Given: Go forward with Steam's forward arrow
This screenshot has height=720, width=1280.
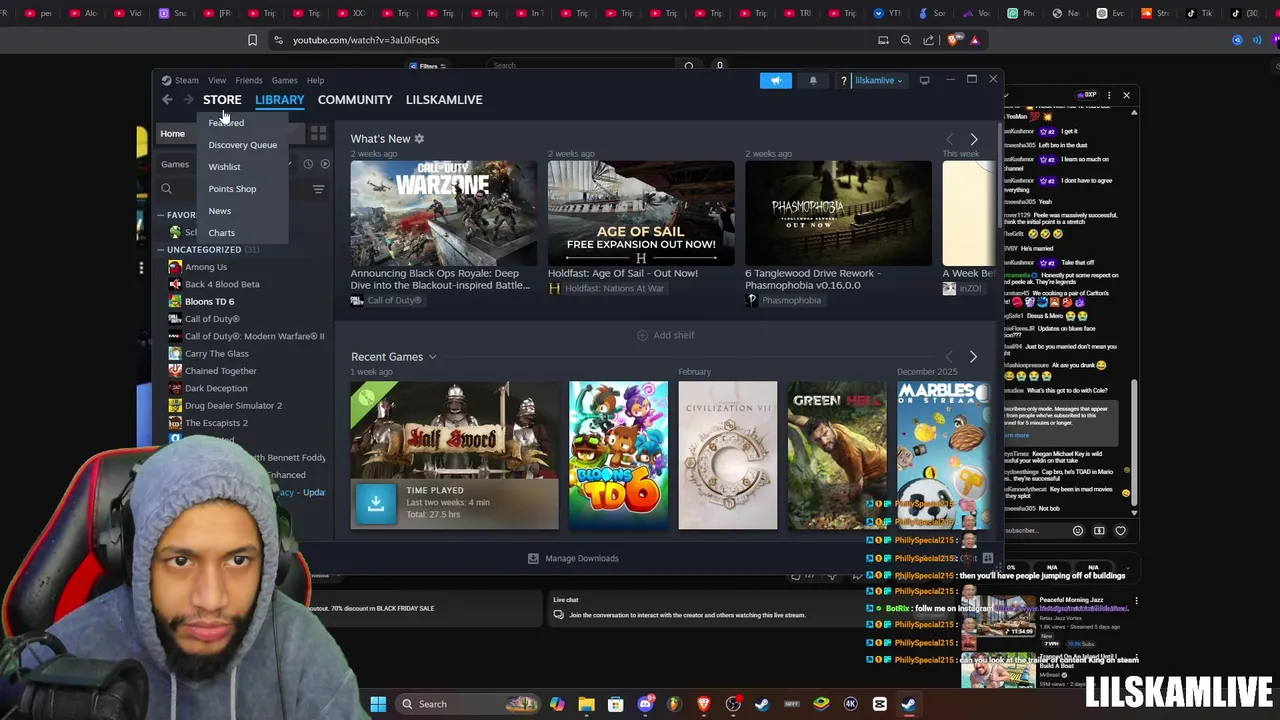Looking at the screenshot, I should pyautogui.click(x=188, y=99).
